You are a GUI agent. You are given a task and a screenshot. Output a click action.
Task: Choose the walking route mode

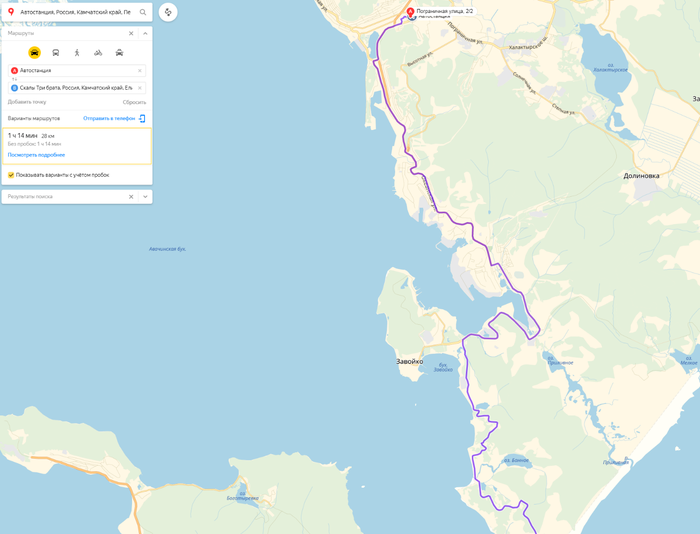pyautogui.click(x=77, y=53)
